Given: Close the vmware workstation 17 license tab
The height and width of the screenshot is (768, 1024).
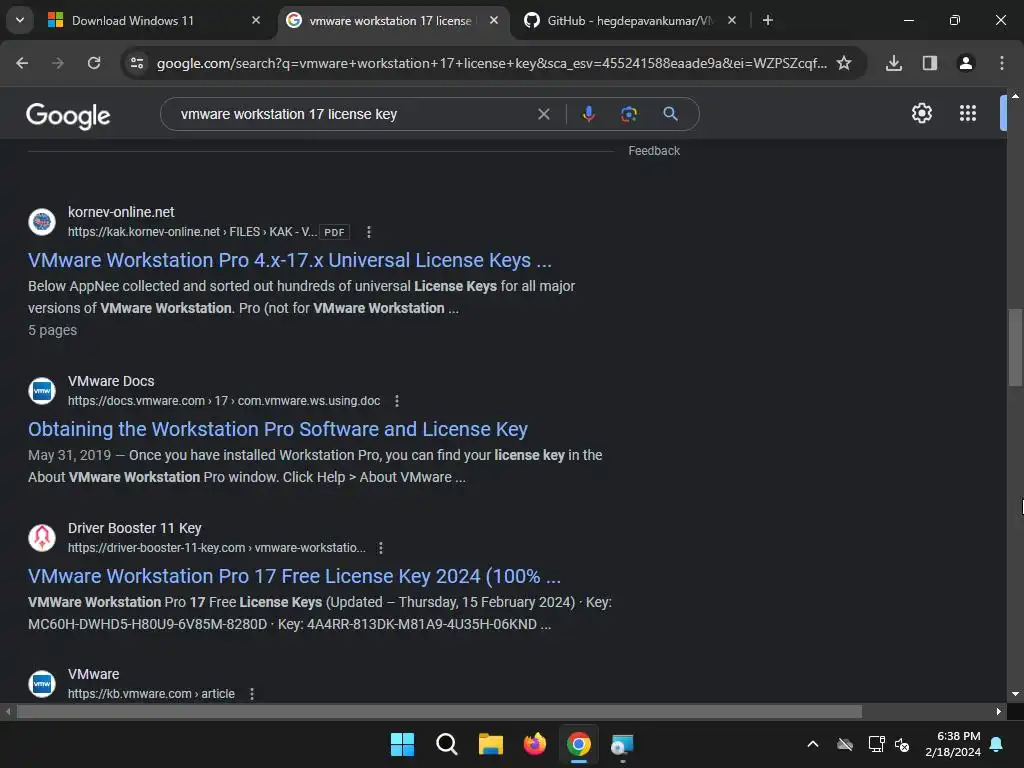Looking at the screenshot, I should pyautogui.click(x=494, y=20).
